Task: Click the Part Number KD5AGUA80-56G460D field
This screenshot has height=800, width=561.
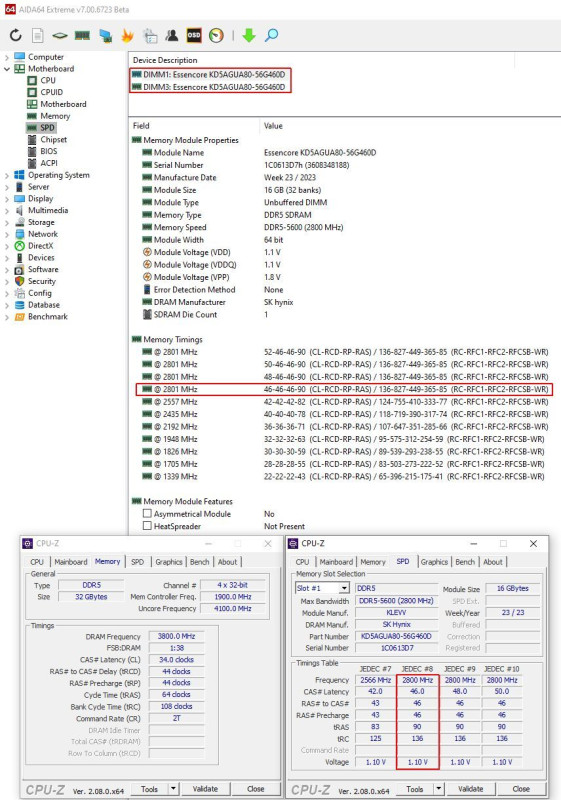Action: (x=396, y=636)
